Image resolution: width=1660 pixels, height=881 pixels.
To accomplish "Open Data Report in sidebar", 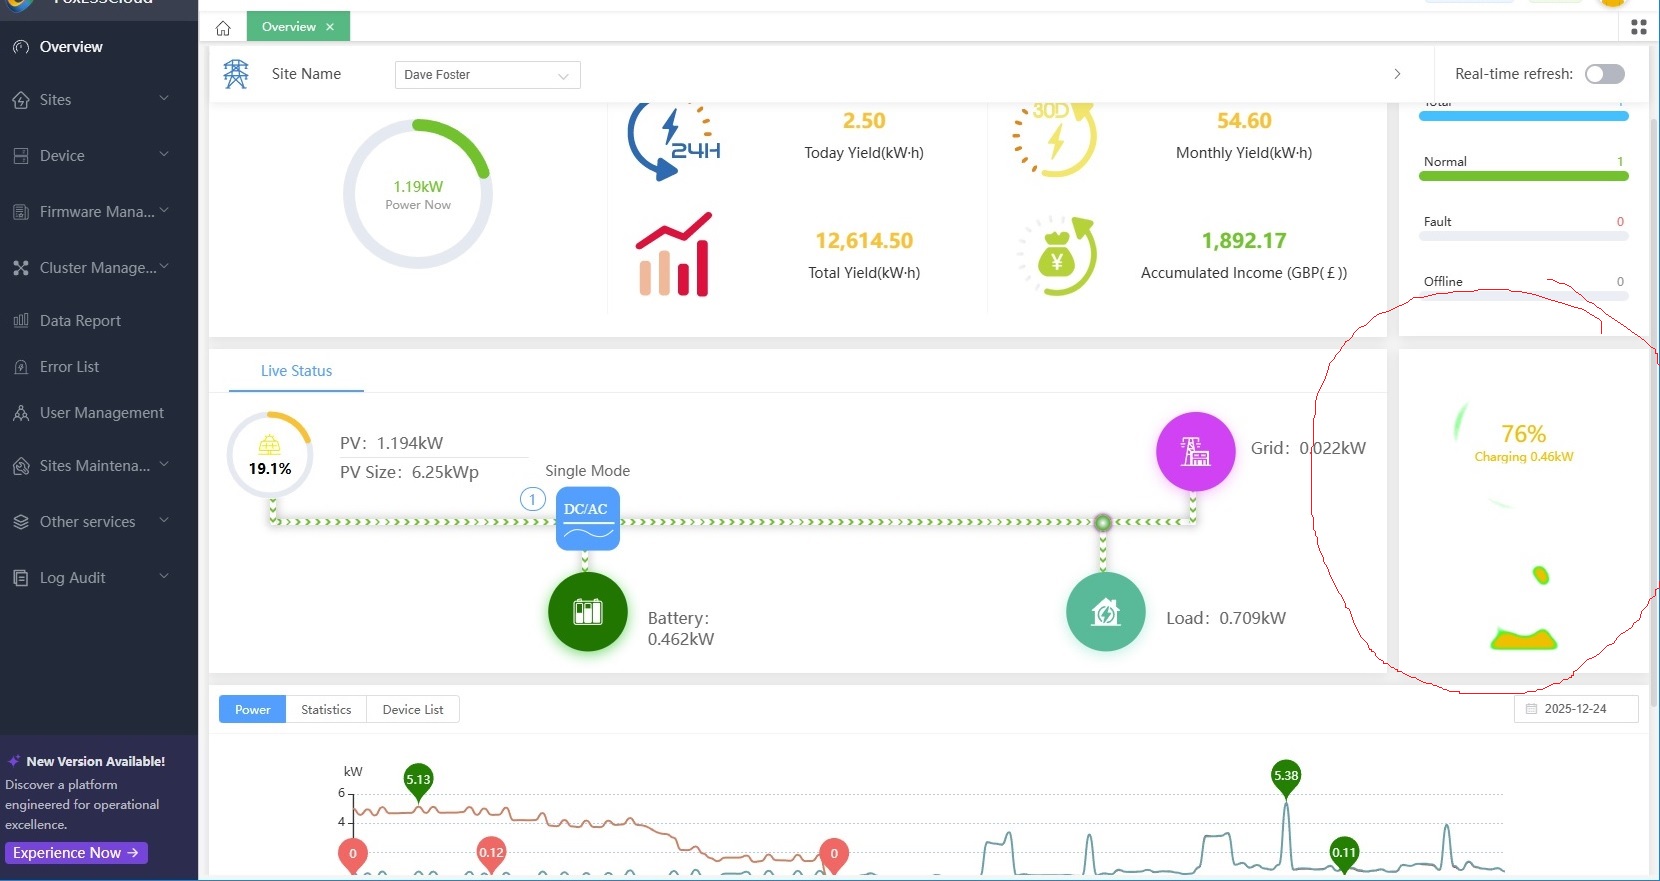I will coord(80,321).
